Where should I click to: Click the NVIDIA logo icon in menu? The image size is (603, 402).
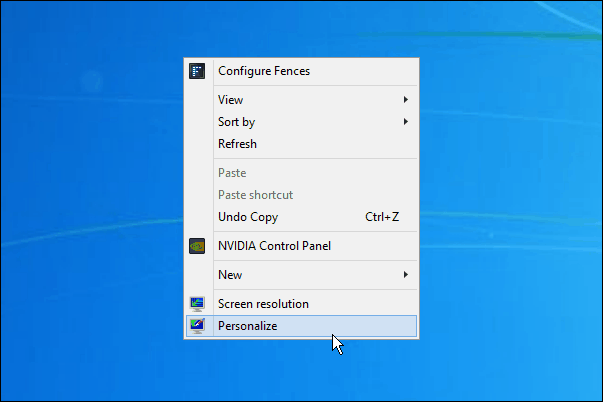[x=197, y=246]
